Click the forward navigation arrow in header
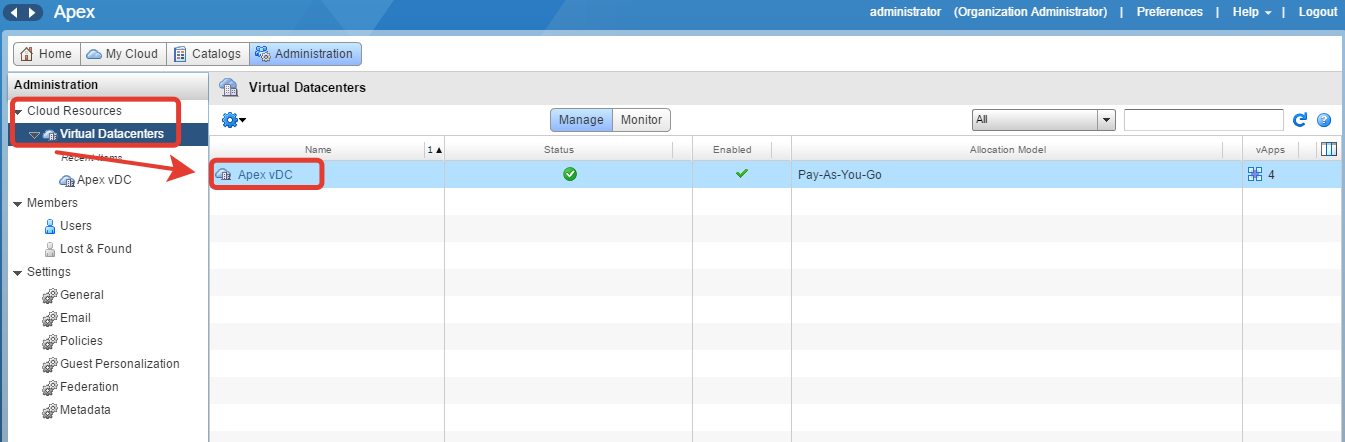The width and height of the screenshot is (1345, 442). [x=34, y=12]
